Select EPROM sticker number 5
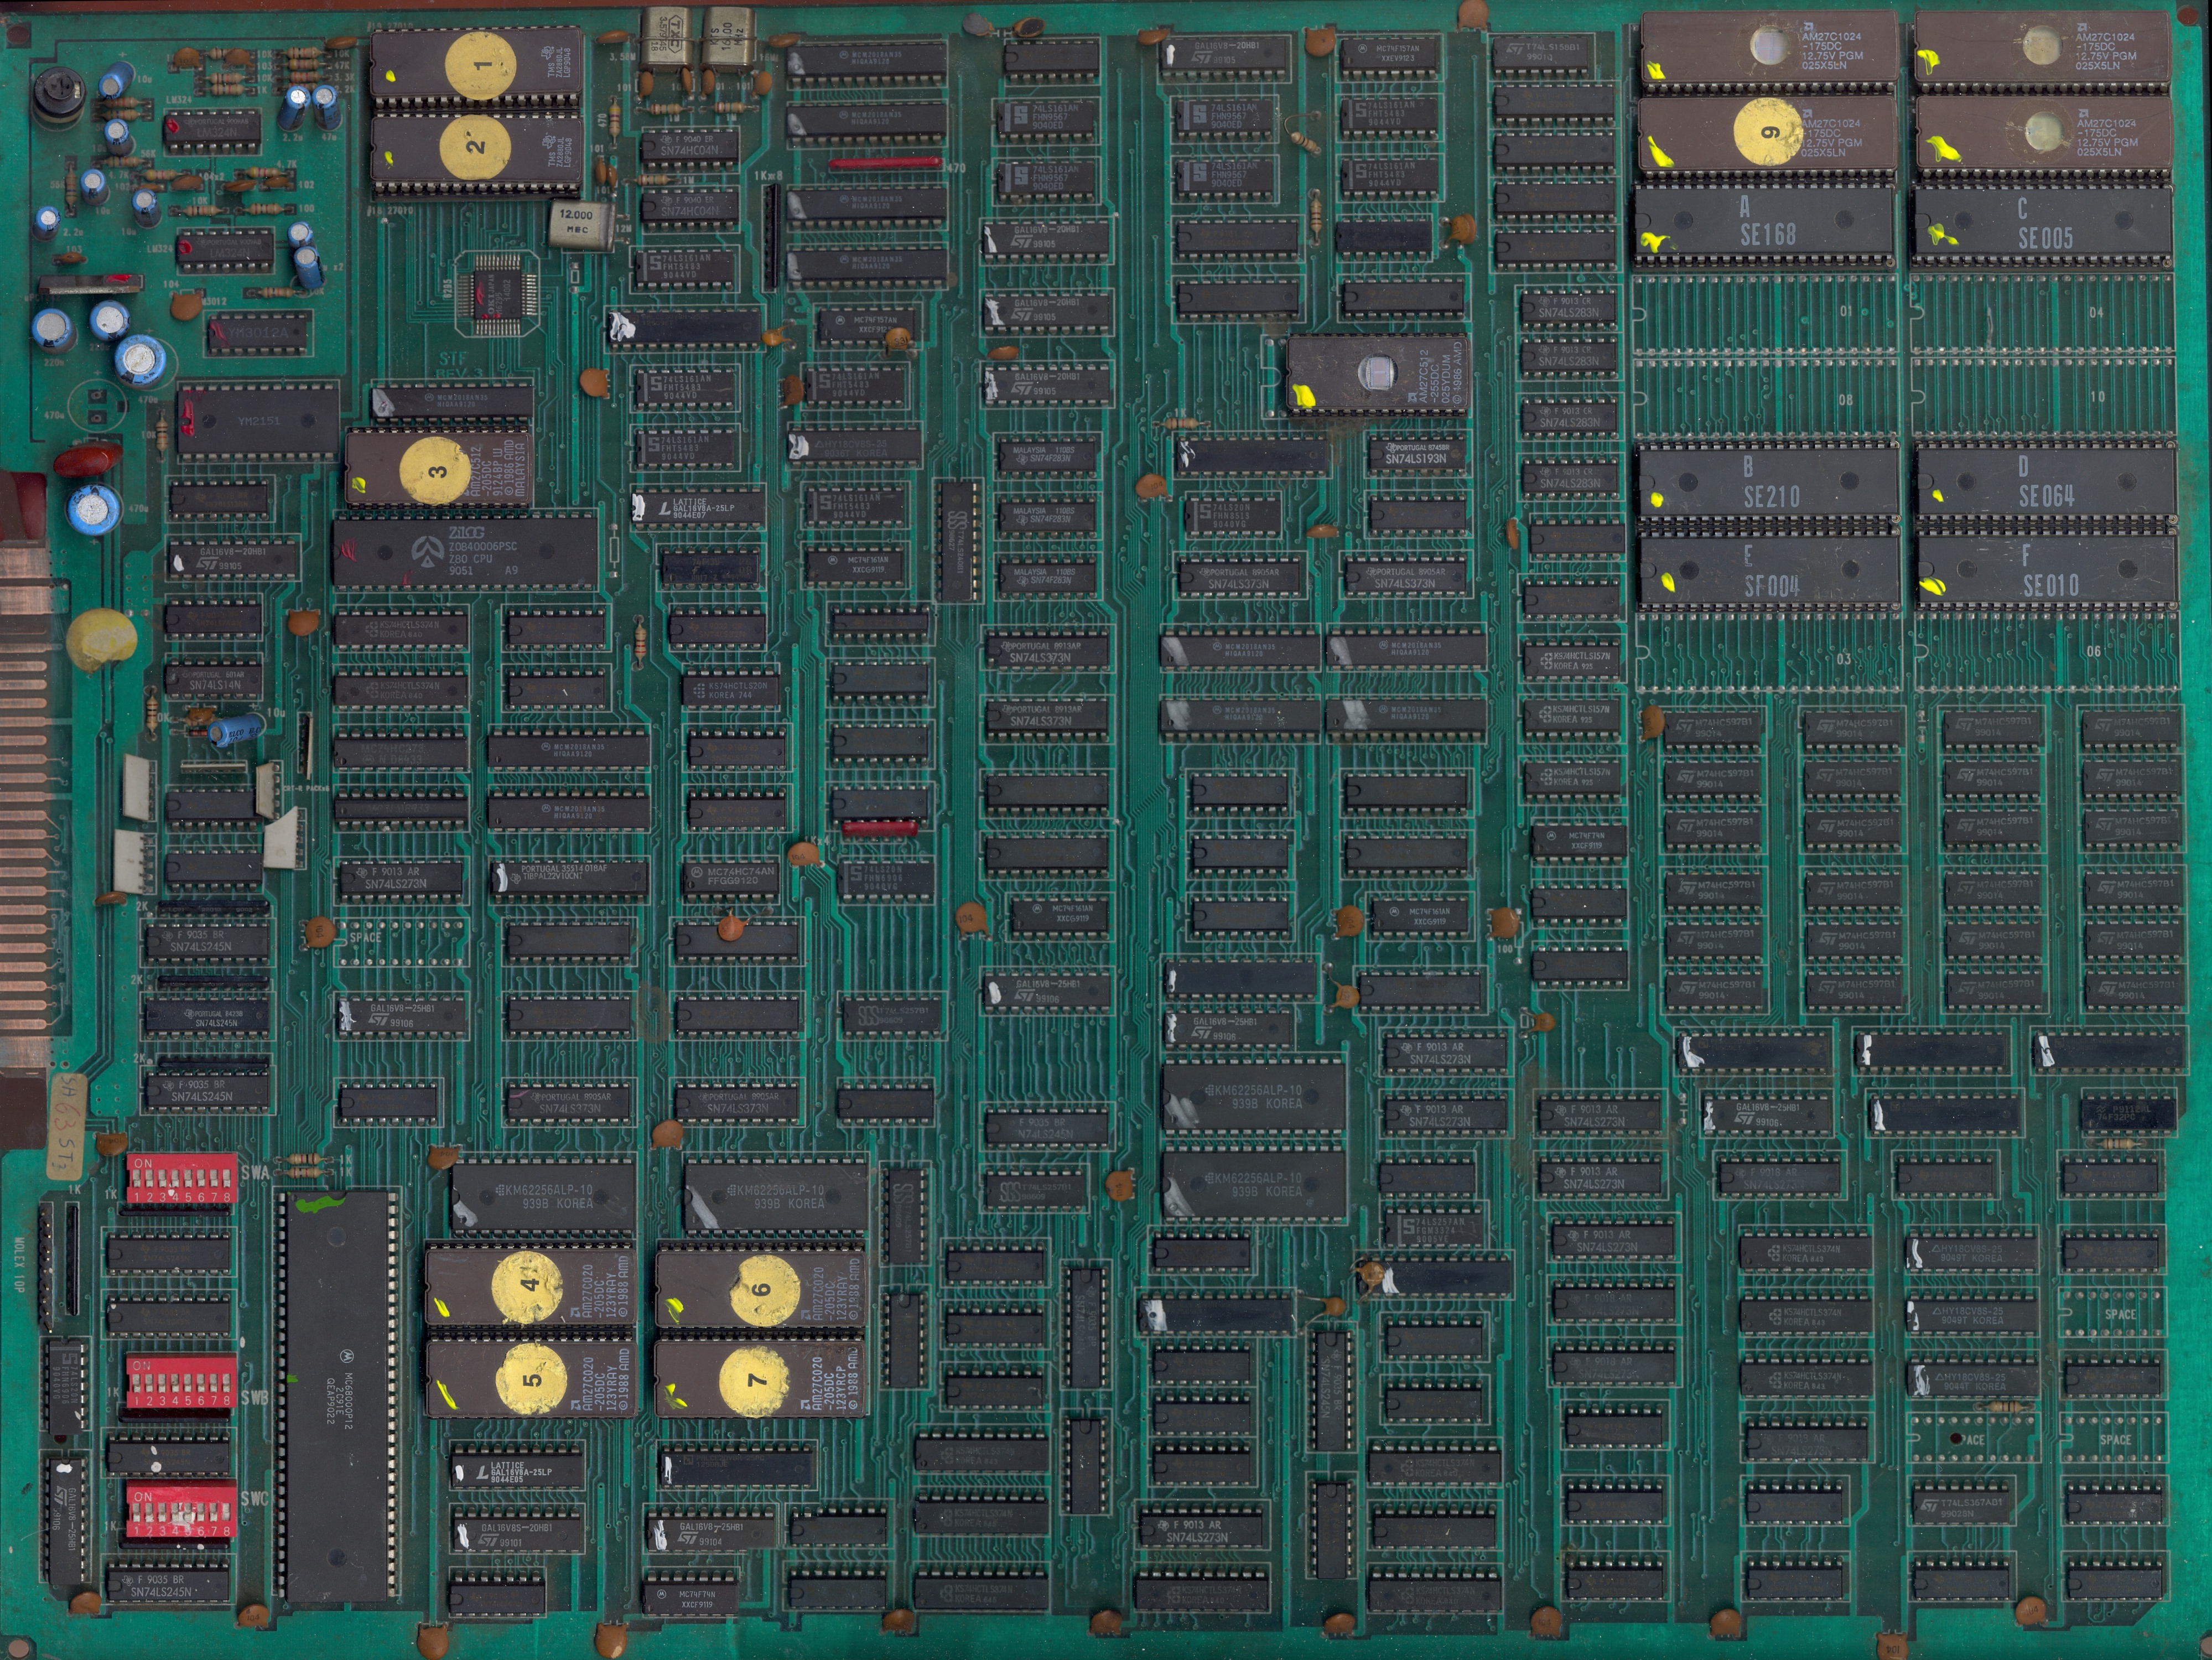 pos(531,1380)
